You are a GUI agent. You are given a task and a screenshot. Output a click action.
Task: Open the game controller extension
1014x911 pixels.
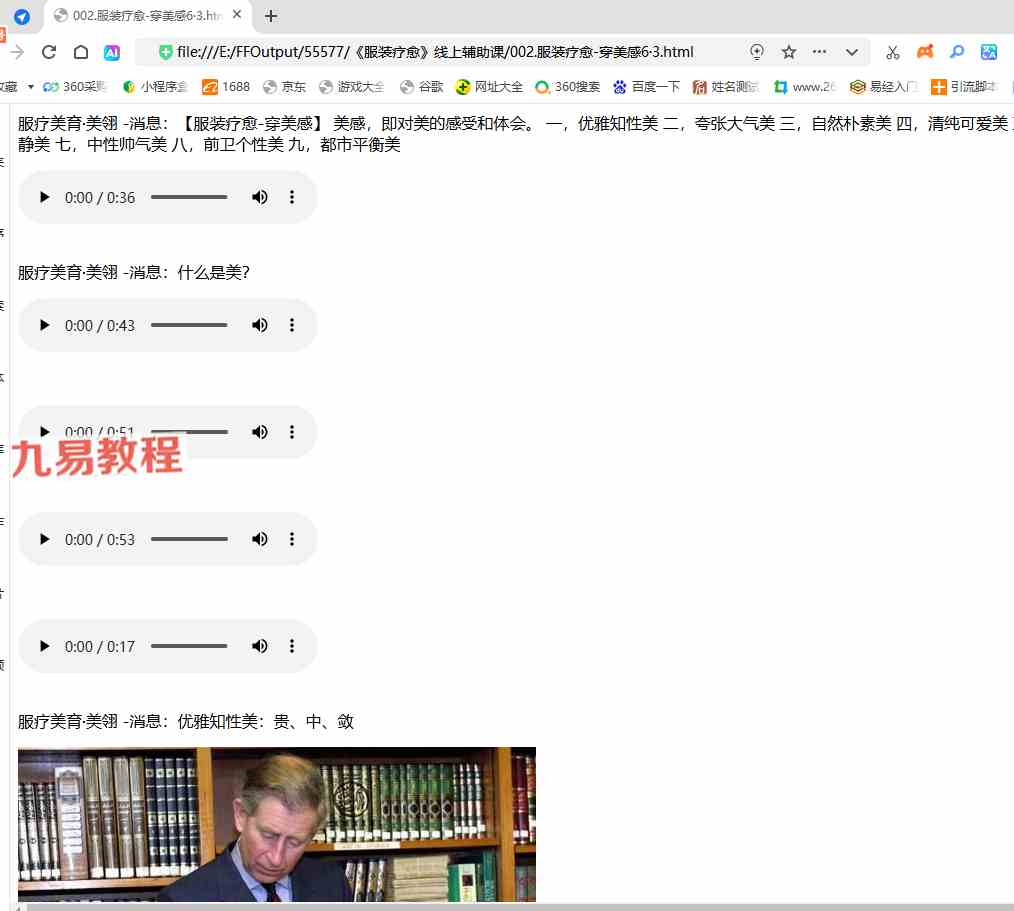[925, 52]
